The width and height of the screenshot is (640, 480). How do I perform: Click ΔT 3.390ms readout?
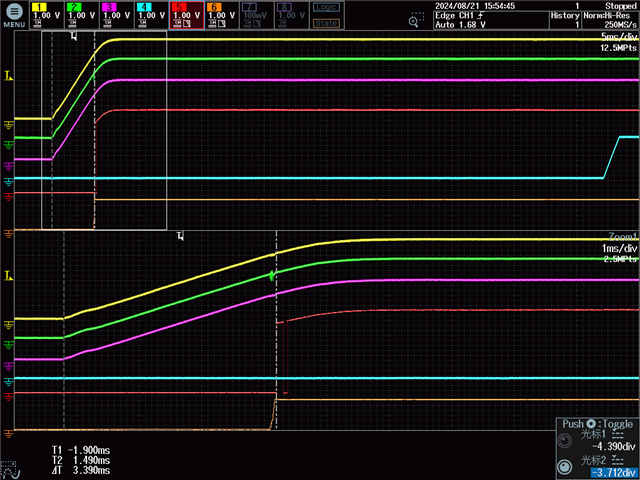pyautogui.click(x=81, y=470)
